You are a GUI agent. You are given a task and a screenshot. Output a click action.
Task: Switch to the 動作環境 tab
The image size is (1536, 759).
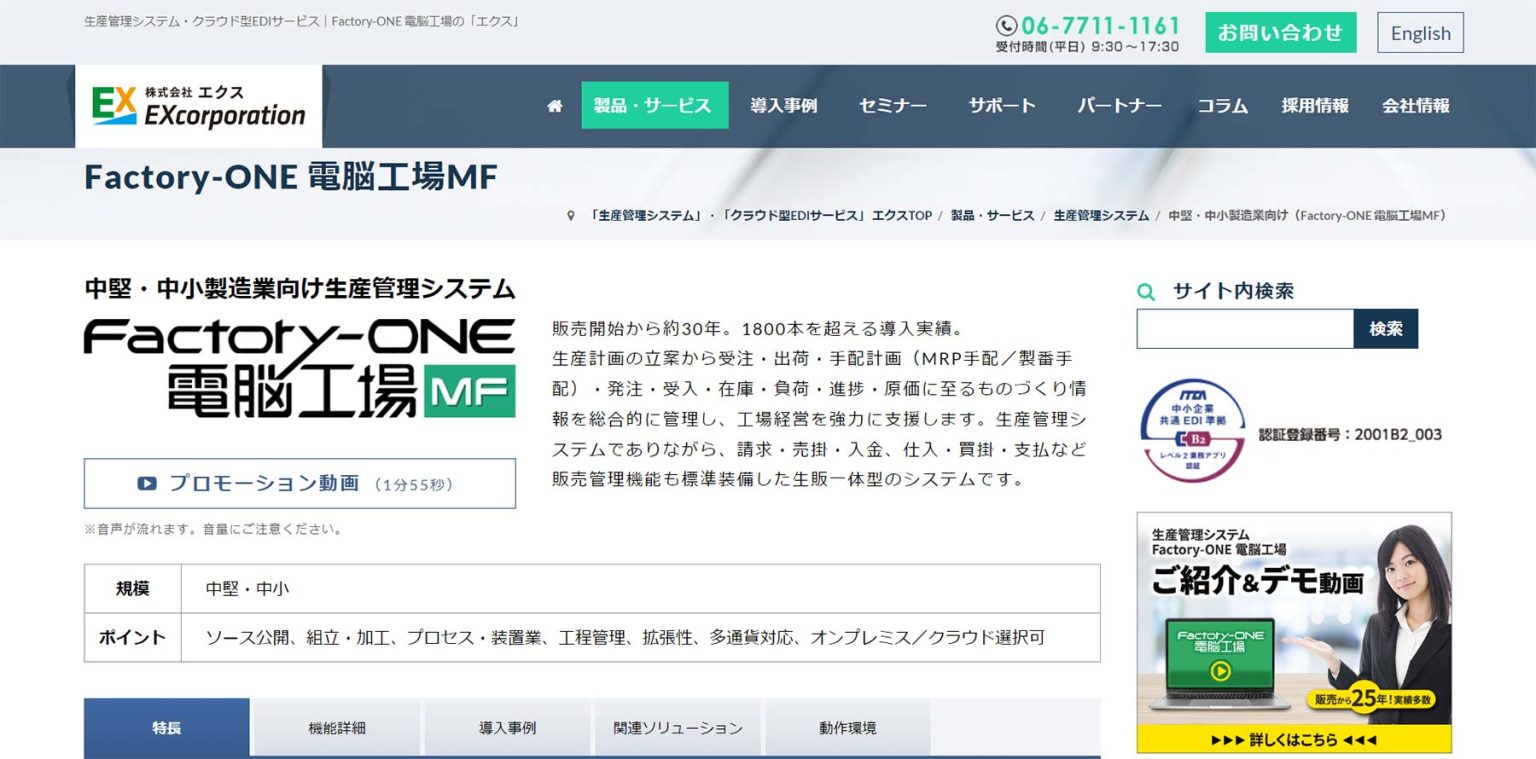848,728
